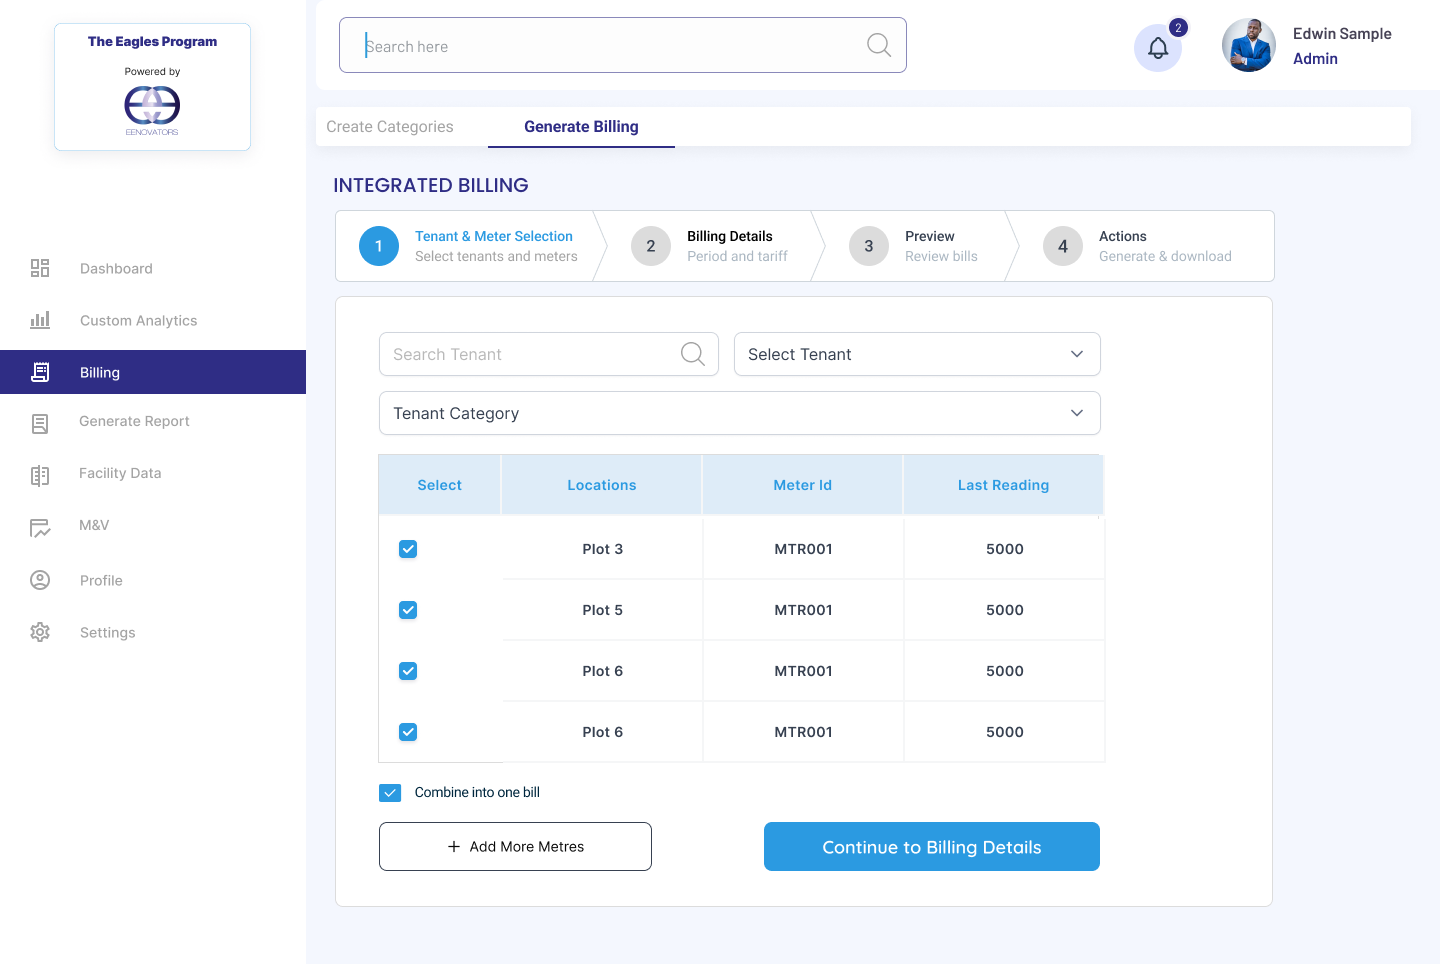1440x964 pixels.
Task: Click the step 1 circle in billing wizard
Action: tap(379, 246)
